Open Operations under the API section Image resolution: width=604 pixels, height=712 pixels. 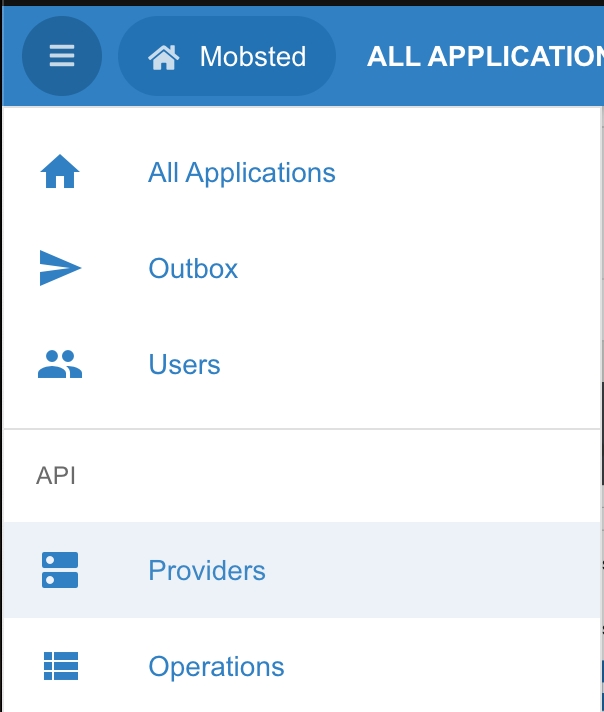[x=216, y=667]
